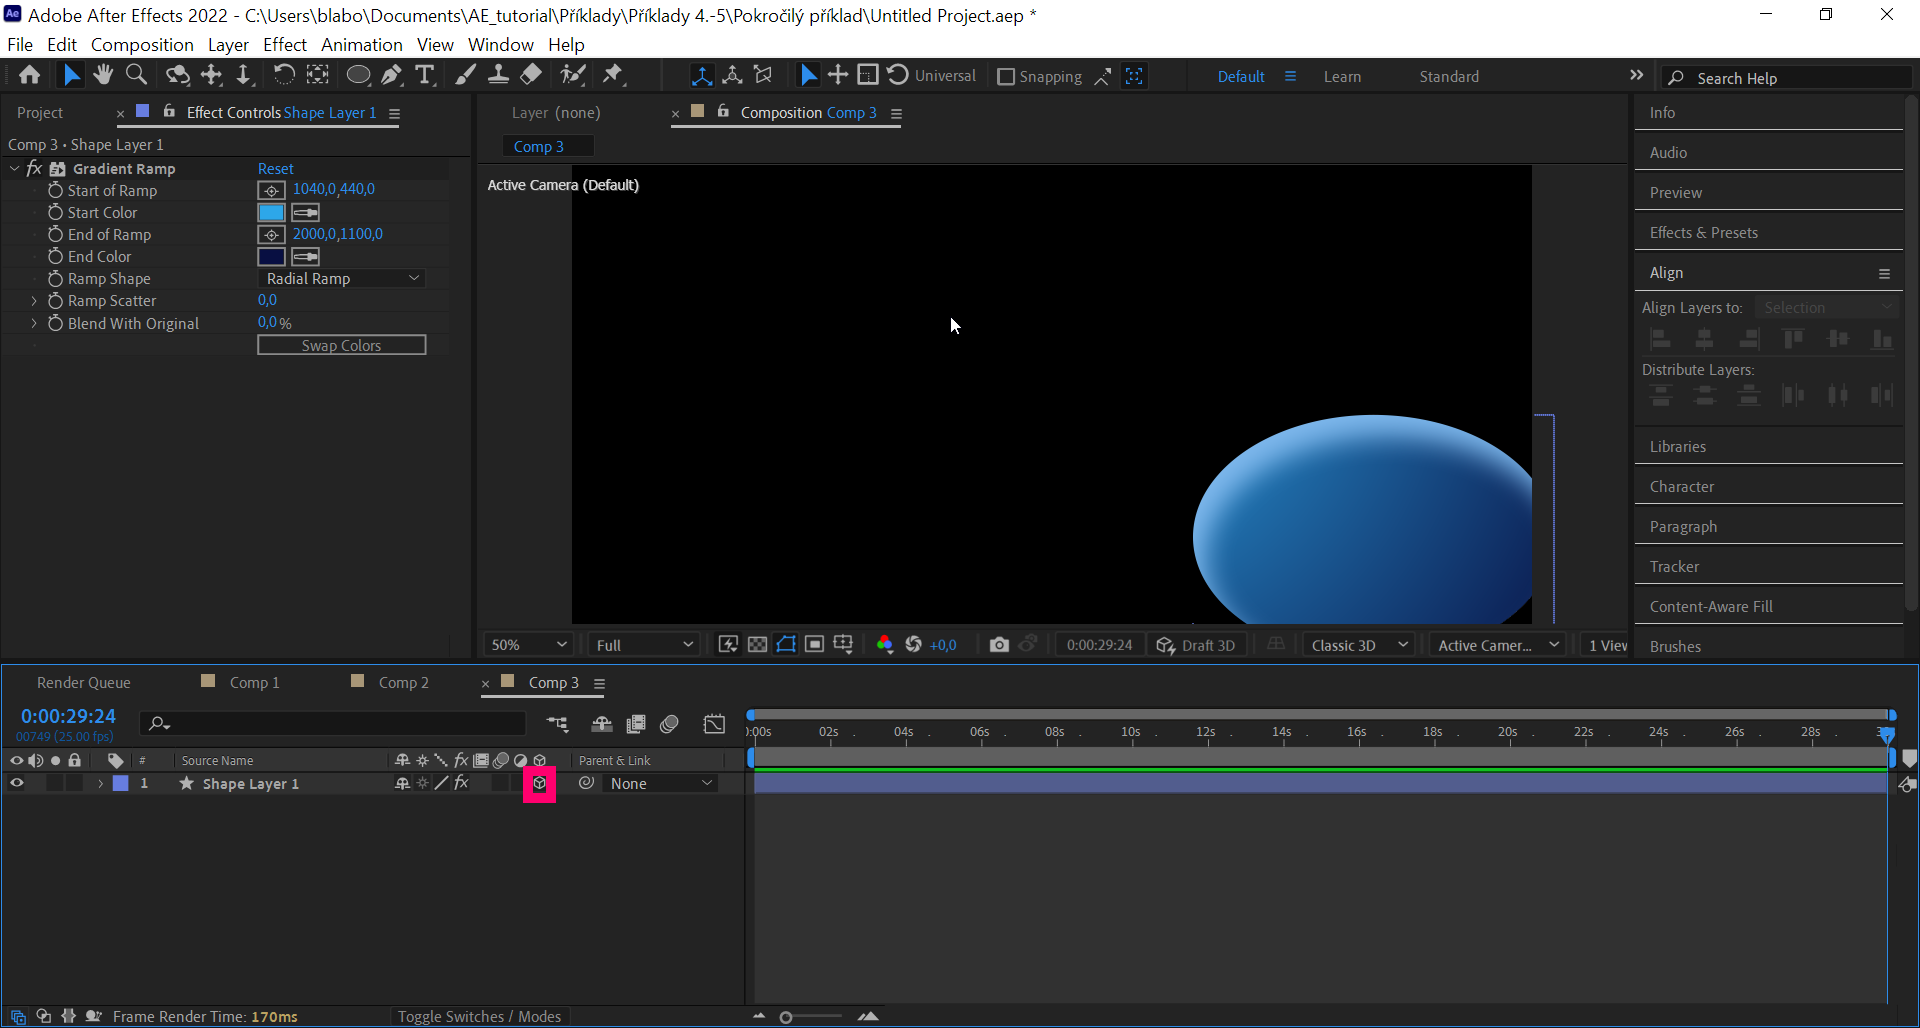Open the 50% magnification dropdown
The height and width of the screenshot is (1028, 1920).
pos(527,644)
